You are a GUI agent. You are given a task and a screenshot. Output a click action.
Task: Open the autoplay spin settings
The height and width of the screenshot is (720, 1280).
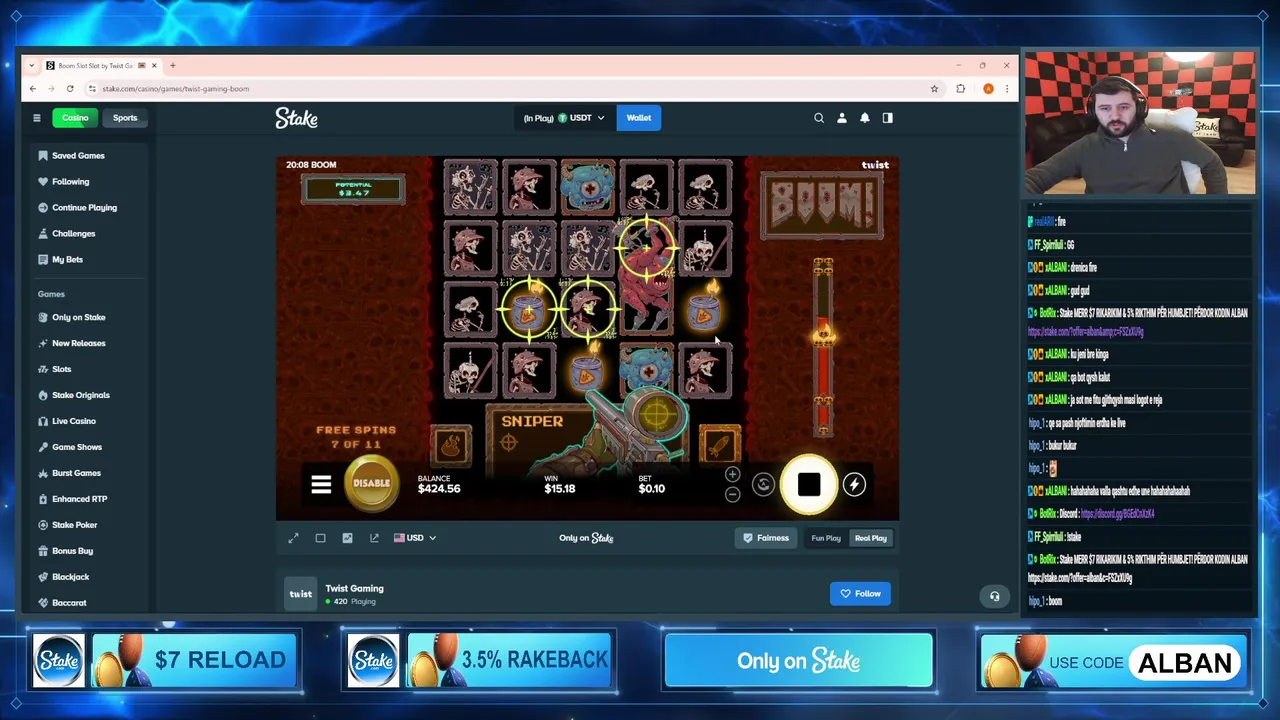763,485
